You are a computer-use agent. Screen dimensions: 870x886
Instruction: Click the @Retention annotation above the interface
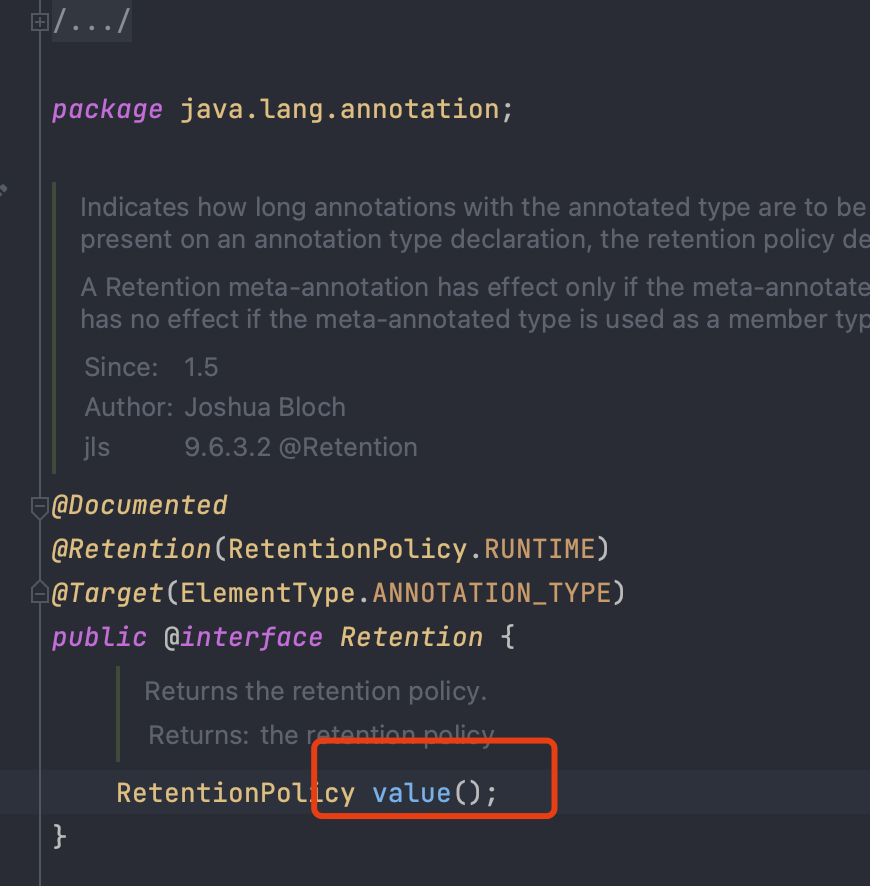click(131, 549)
